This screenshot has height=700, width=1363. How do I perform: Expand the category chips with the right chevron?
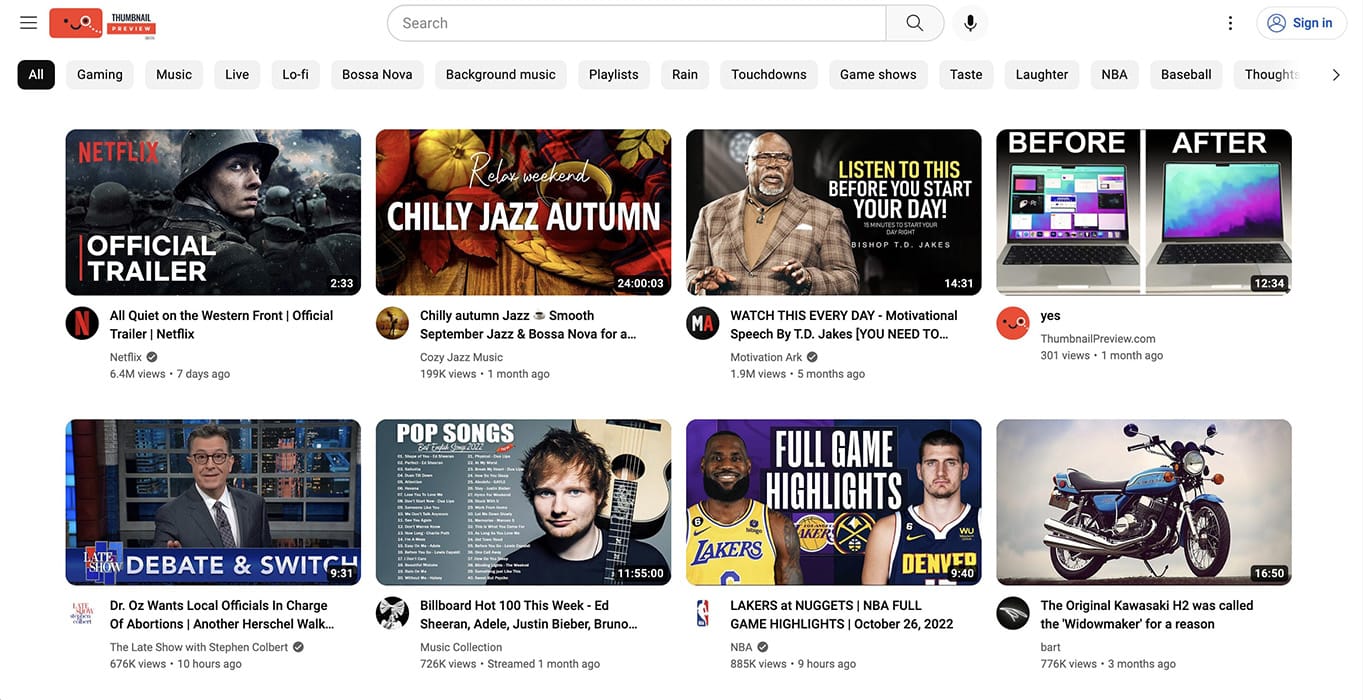click(1335, 73)
